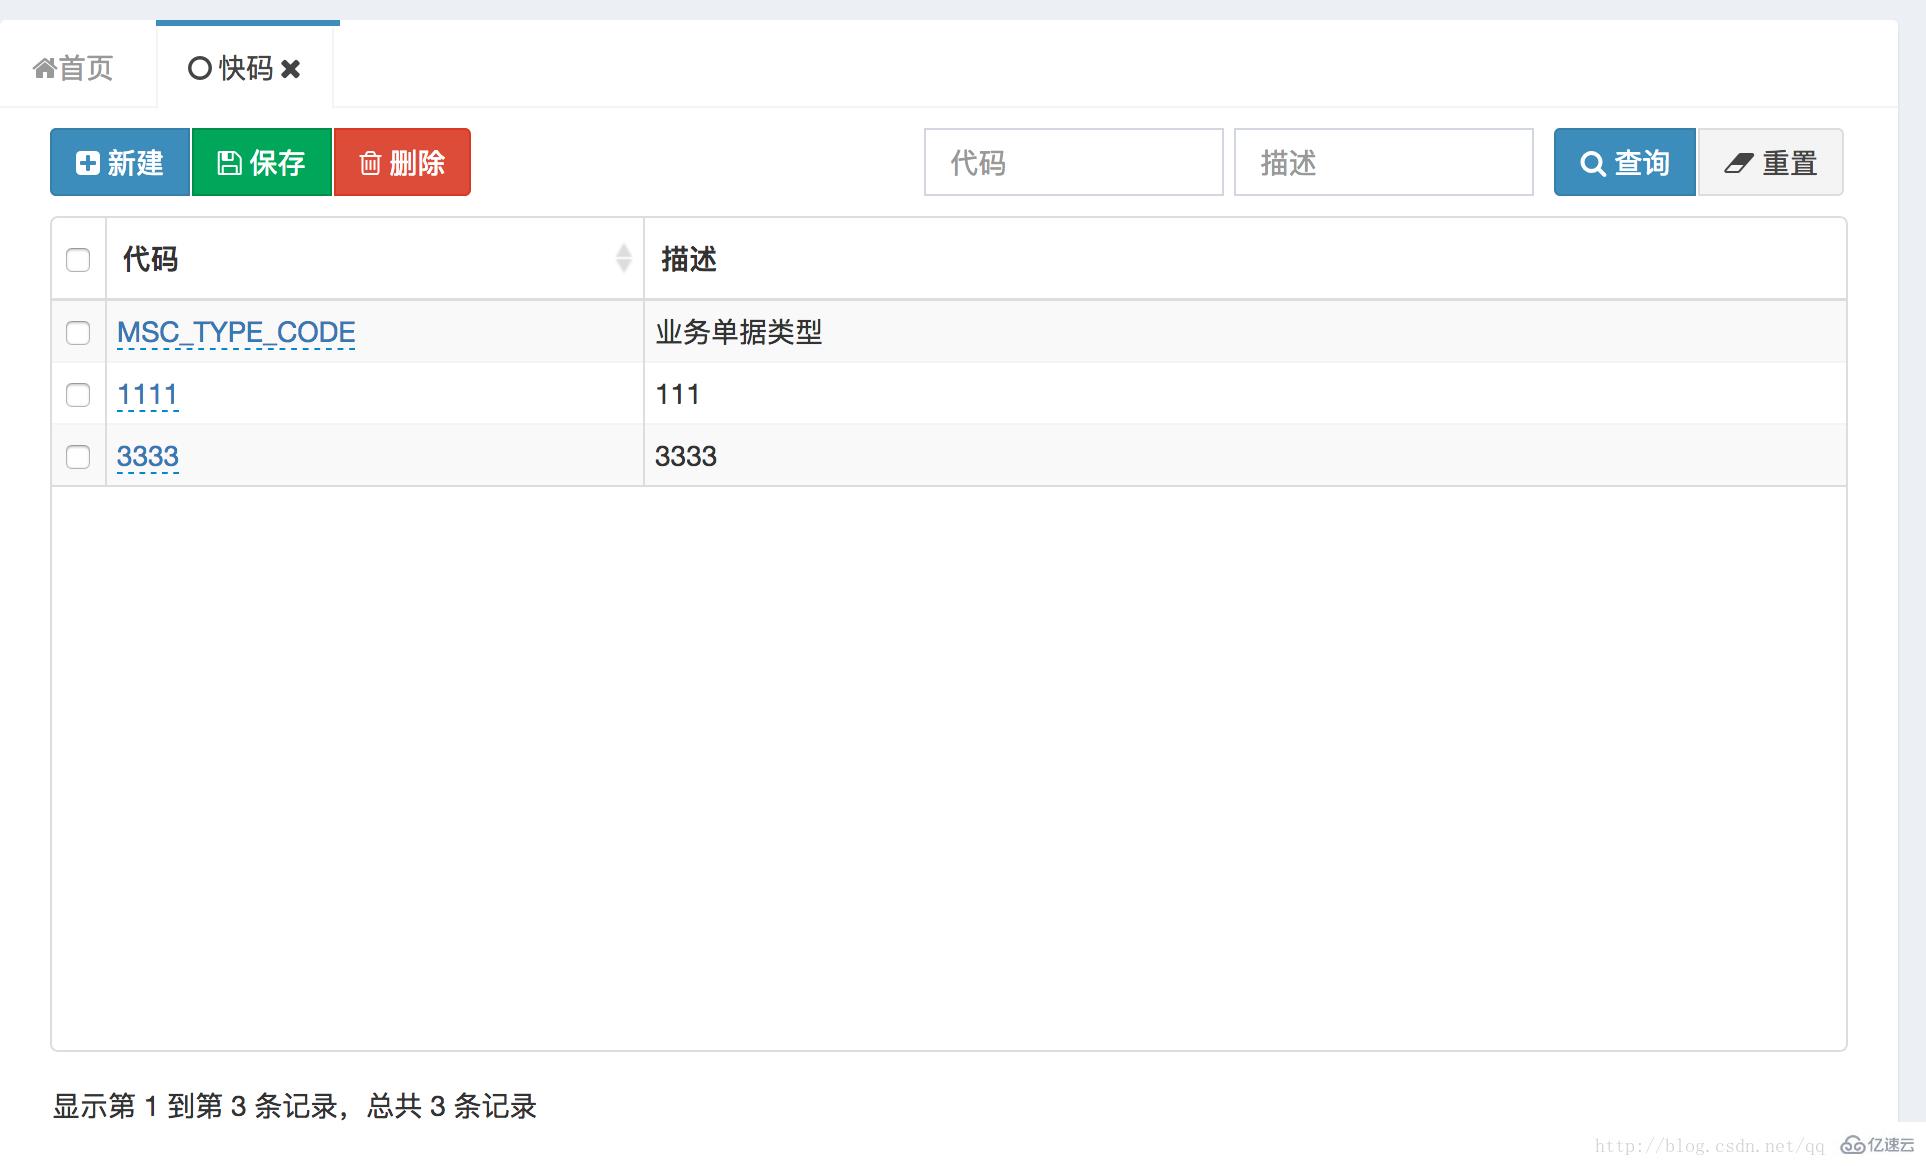The image size is (1926, 1166).
Task: Click the 业务单据类型 description cell
Action: [x=1245, y=332]
